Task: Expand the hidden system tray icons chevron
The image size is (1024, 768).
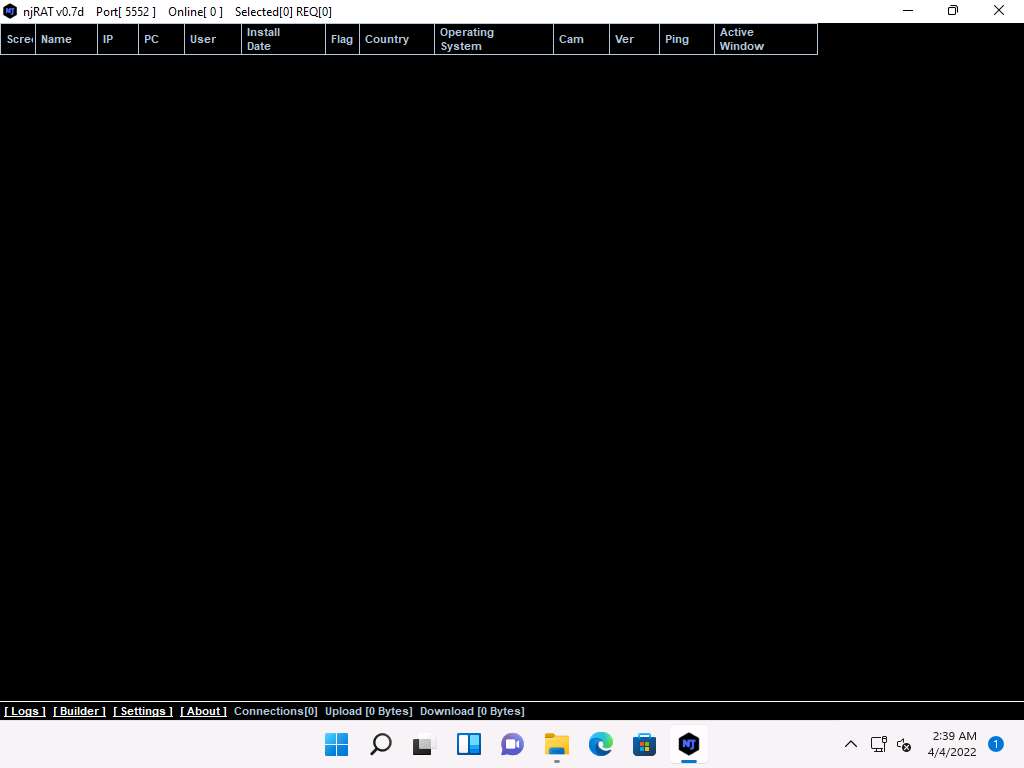Action: coord(851,744)
